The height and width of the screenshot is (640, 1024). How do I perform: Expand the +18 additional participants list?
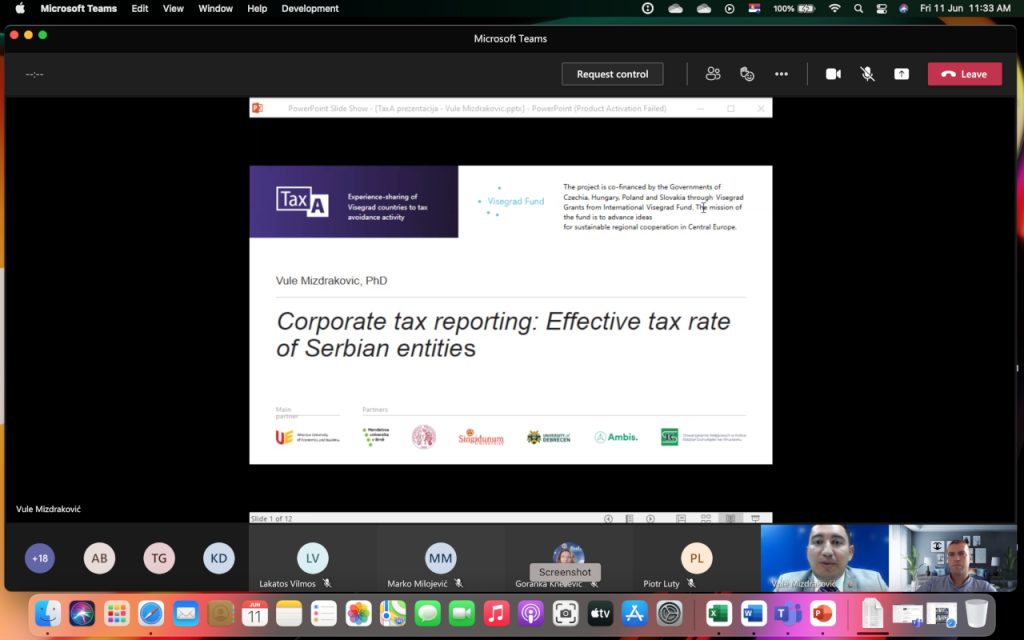tap(40, 558)
